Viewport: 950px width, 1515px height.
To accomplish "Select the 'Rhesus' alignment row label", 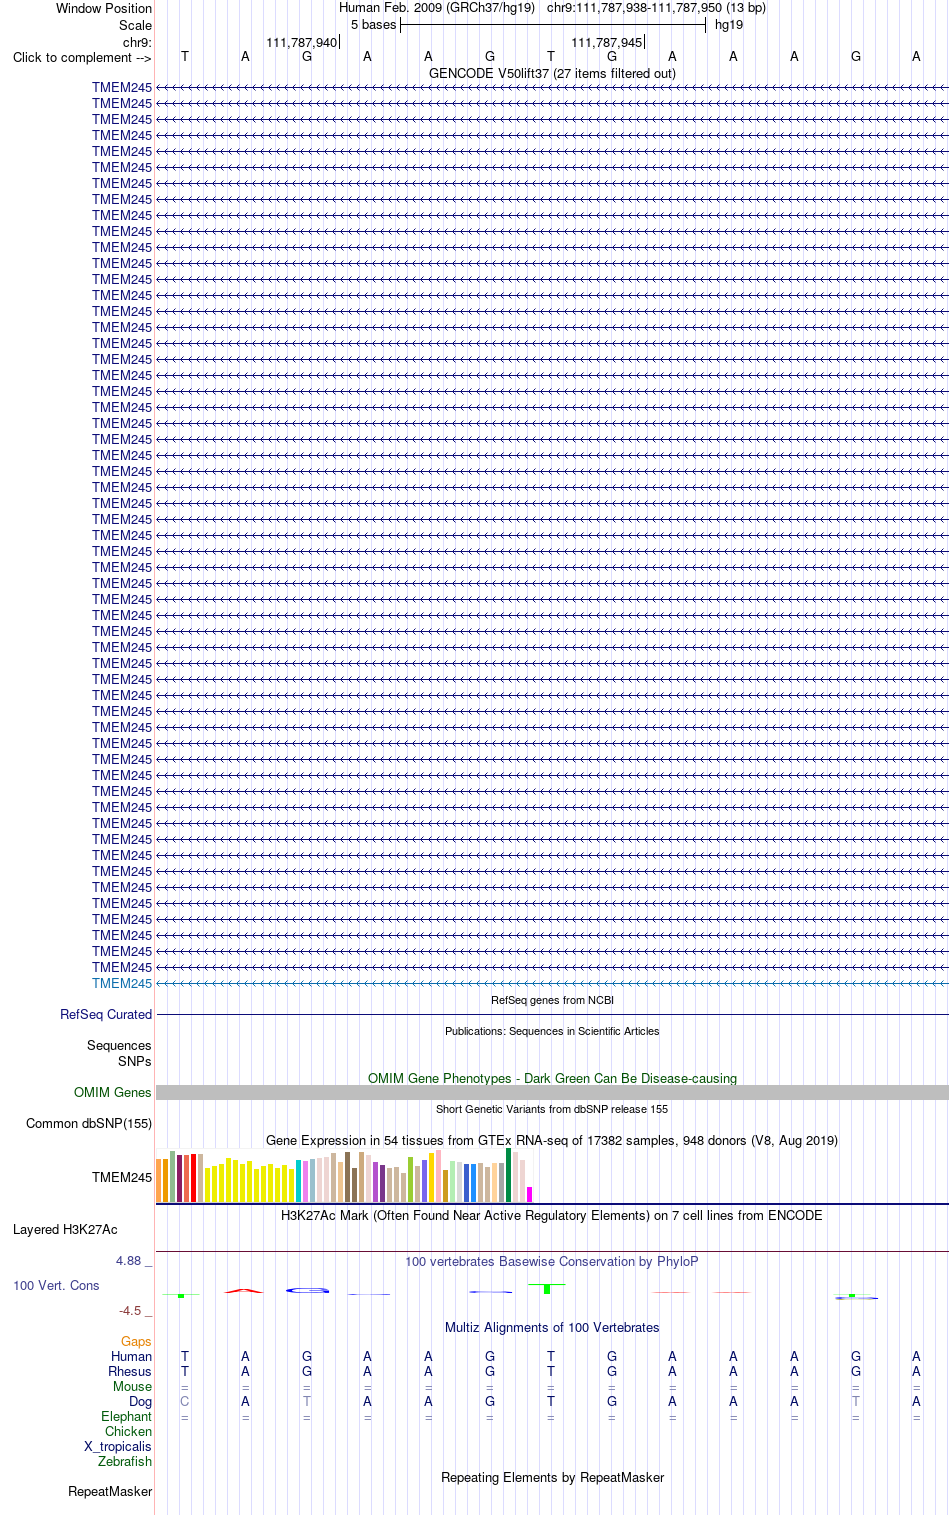I will tap(130, 1371).
